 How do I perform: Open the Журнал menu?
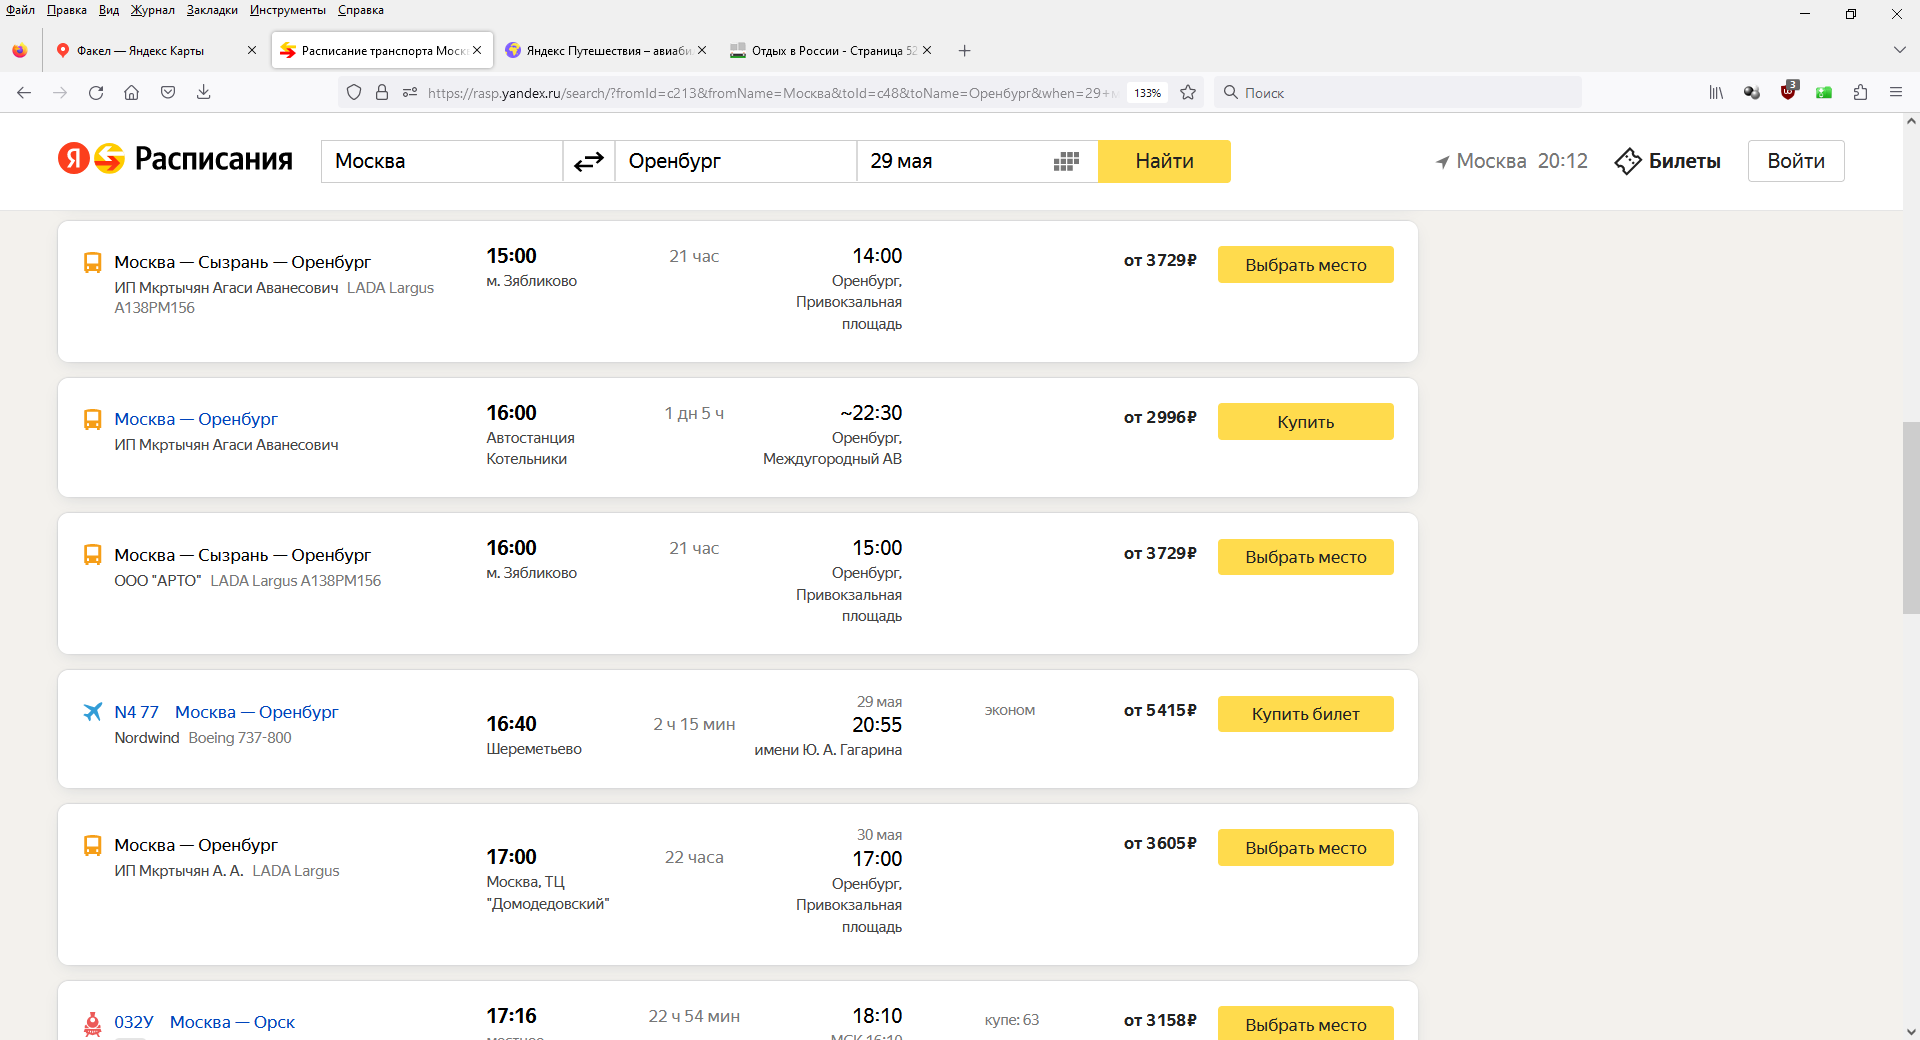[152, 10]
